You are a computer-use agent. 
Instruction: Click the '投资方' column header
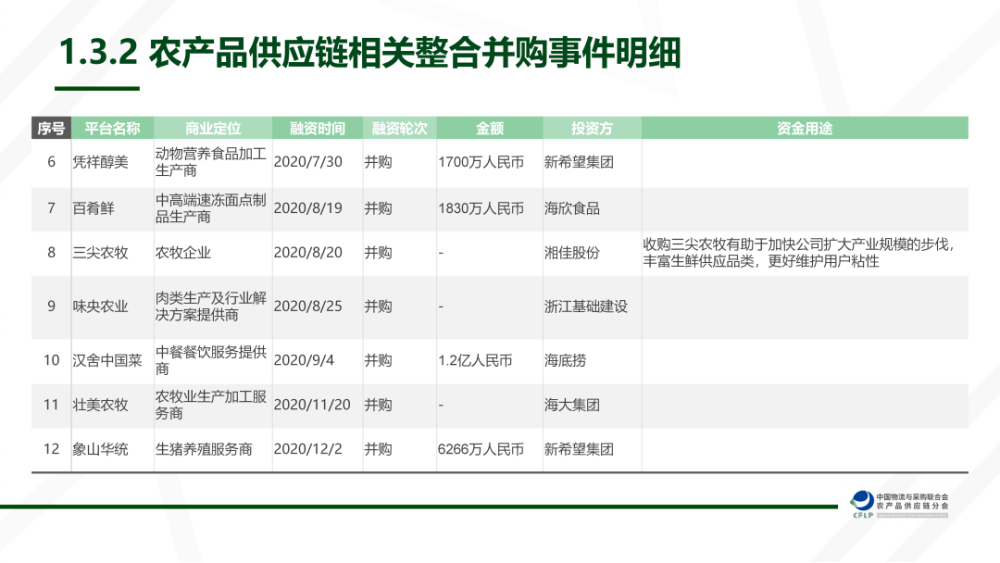[592, 128]
